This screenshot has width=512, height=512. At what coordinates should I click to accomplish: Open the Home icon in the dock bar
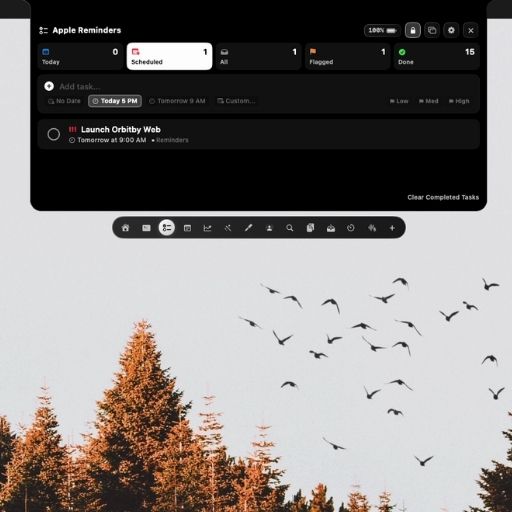125,228
